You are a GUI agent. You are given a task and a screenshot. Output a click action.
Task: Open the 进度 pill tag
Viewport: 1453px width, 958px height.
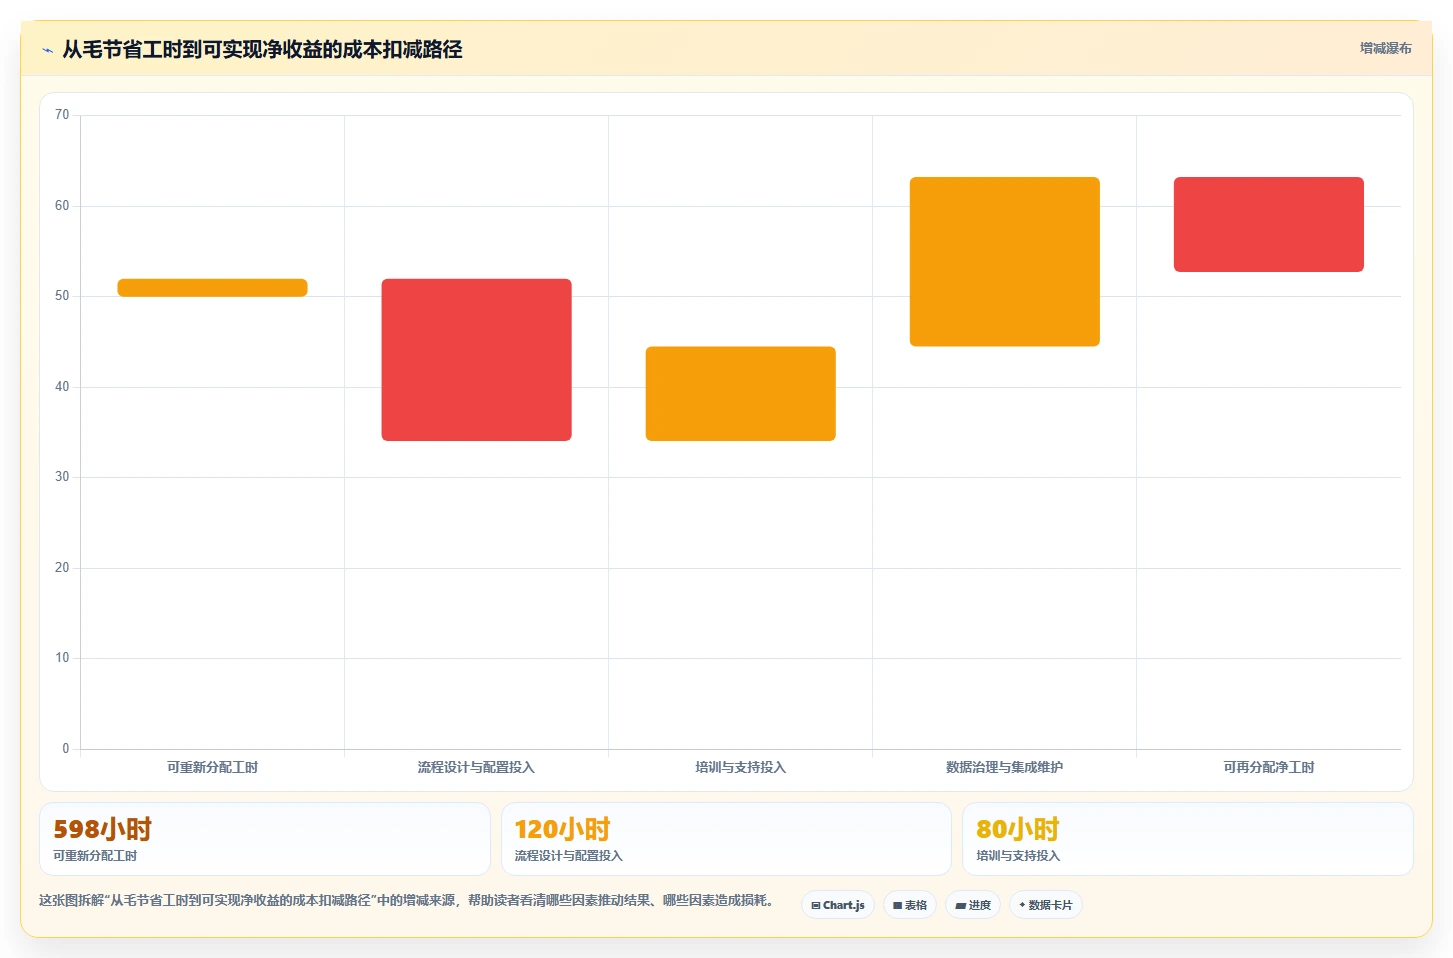click(x=973, y=905)
